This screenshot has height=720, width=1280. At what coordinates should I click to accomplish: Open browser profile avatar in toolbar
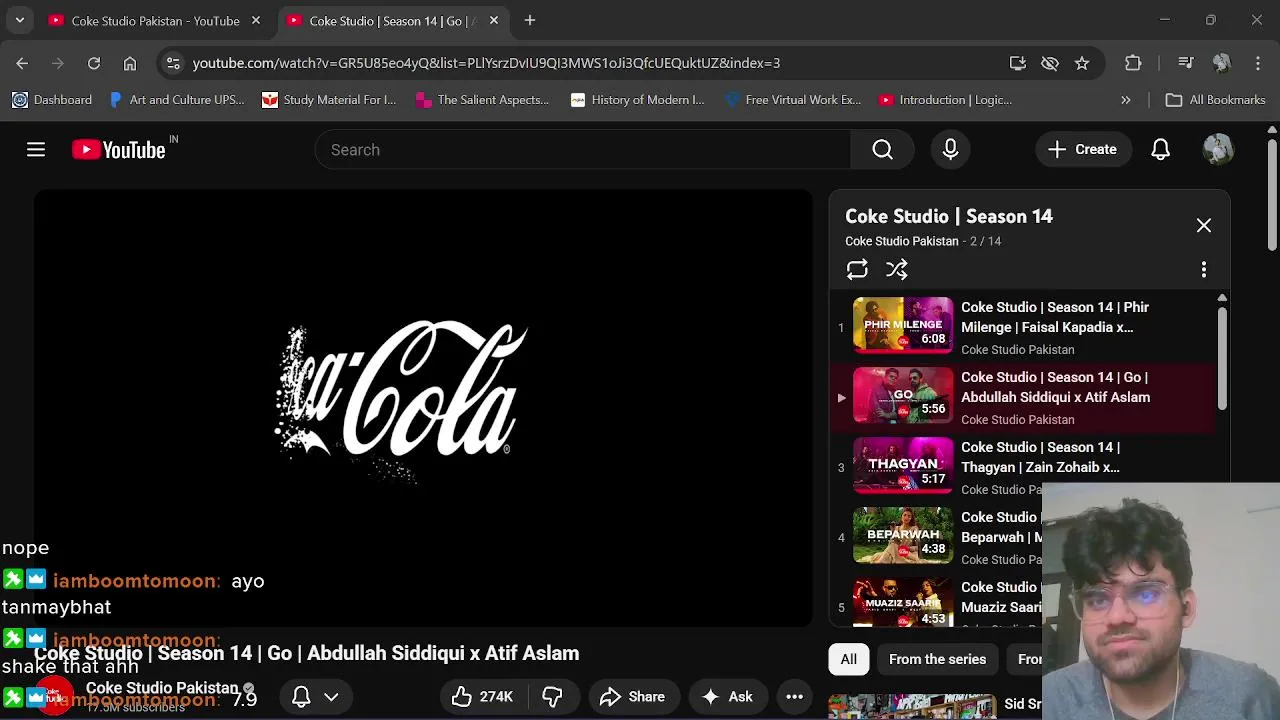(x=1221, y=63)
